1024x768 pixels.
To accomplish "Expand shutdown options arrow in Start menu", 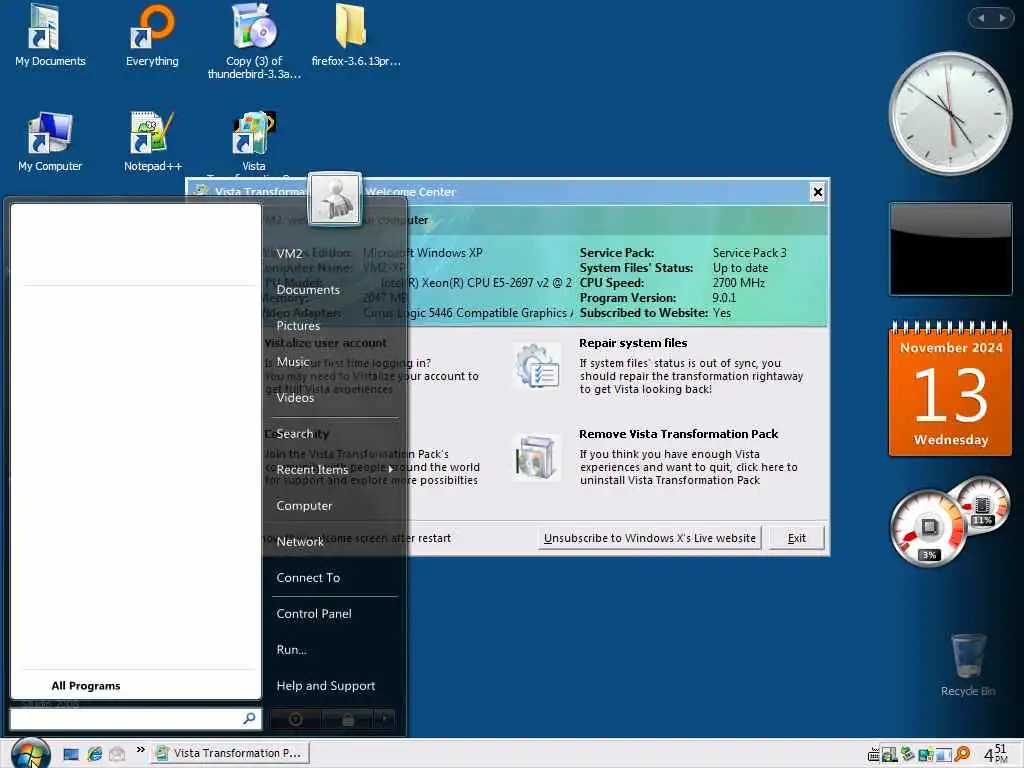I will click(384, 719).
